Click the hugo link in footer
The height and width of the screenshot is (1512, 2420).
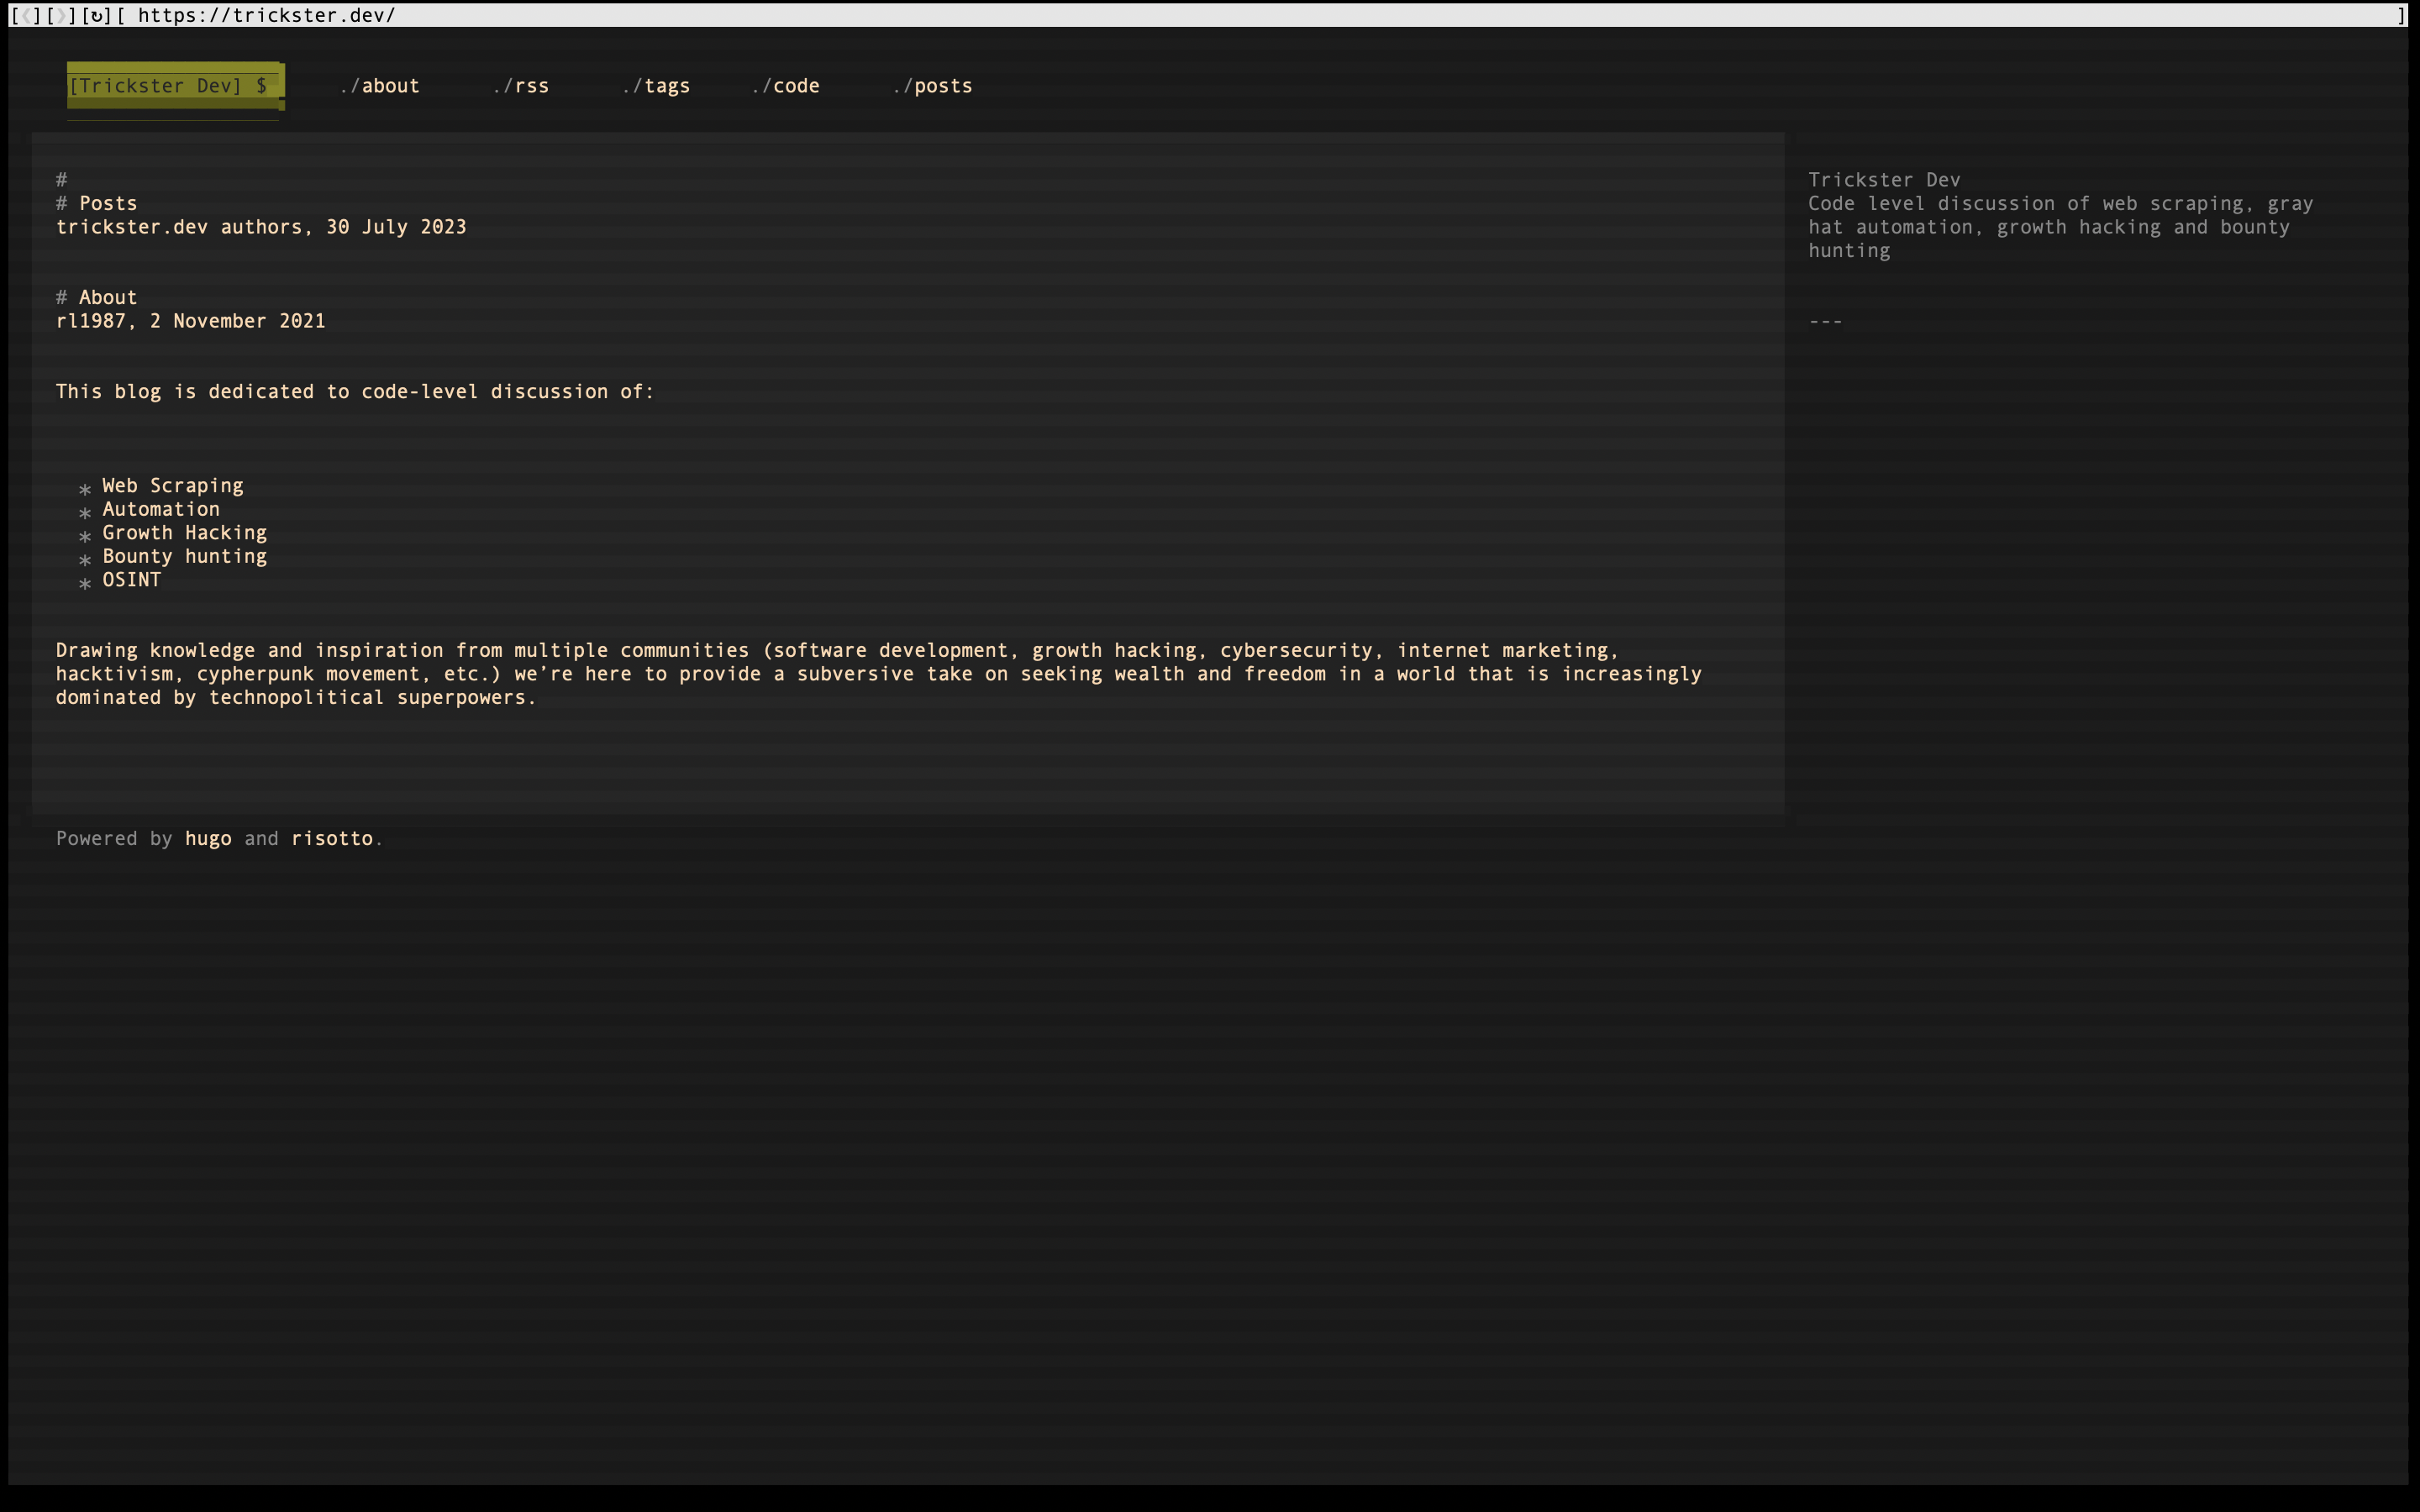(x=208, y=839)
